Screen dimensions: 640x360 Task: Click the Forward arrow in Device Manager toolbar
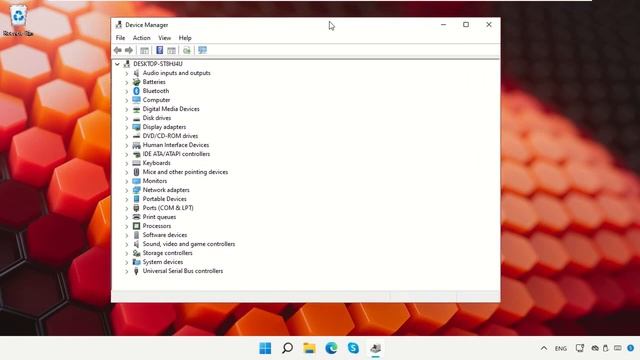tap(129, 50)
